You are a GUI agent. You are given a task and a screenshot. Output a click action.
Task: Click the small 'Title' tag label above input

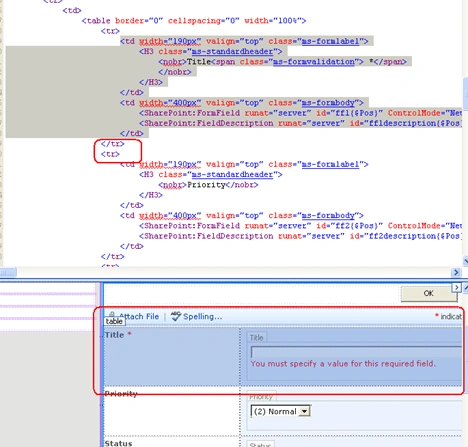tap(256, 338)
